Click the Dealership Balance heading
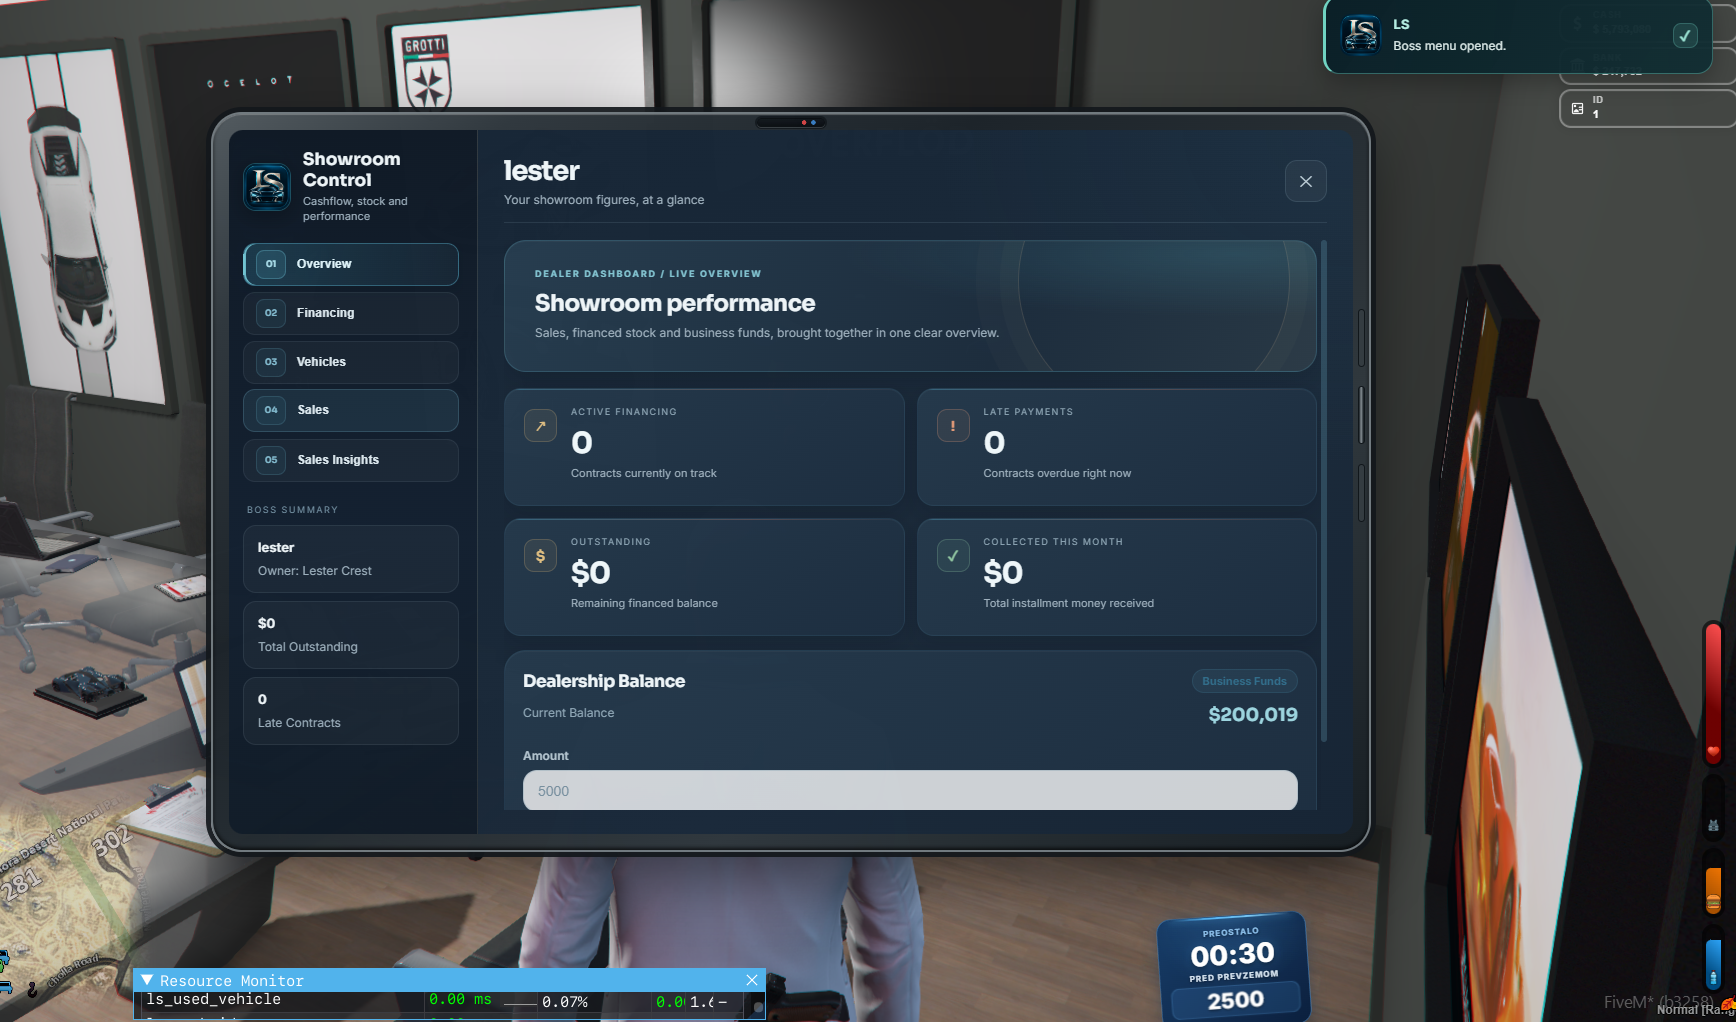Image resolution: width=1736 pixels, height=1022 pixels. (x=604, y=681)
